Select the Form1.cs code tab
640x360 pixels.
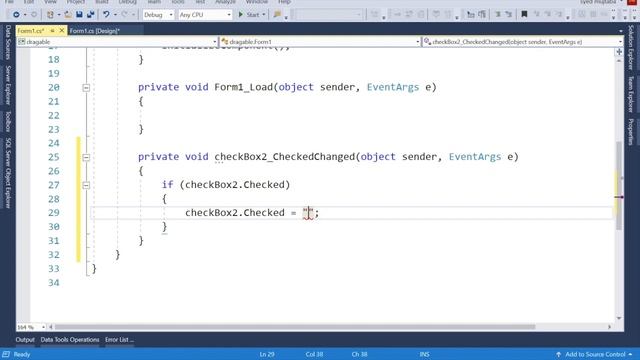click(x=31, y=31)
